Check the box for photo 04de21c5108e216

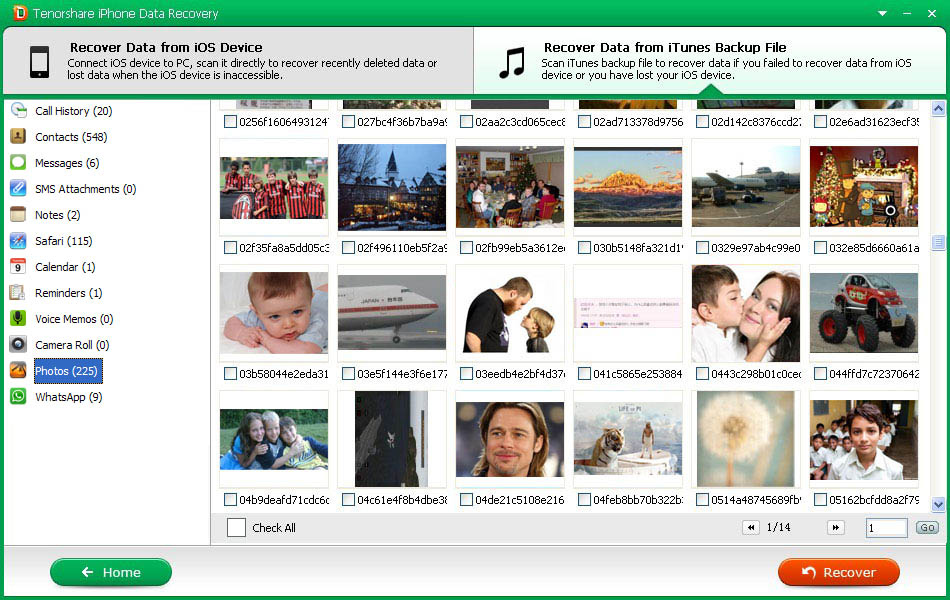pyautogui.click(x=467, y=500)
